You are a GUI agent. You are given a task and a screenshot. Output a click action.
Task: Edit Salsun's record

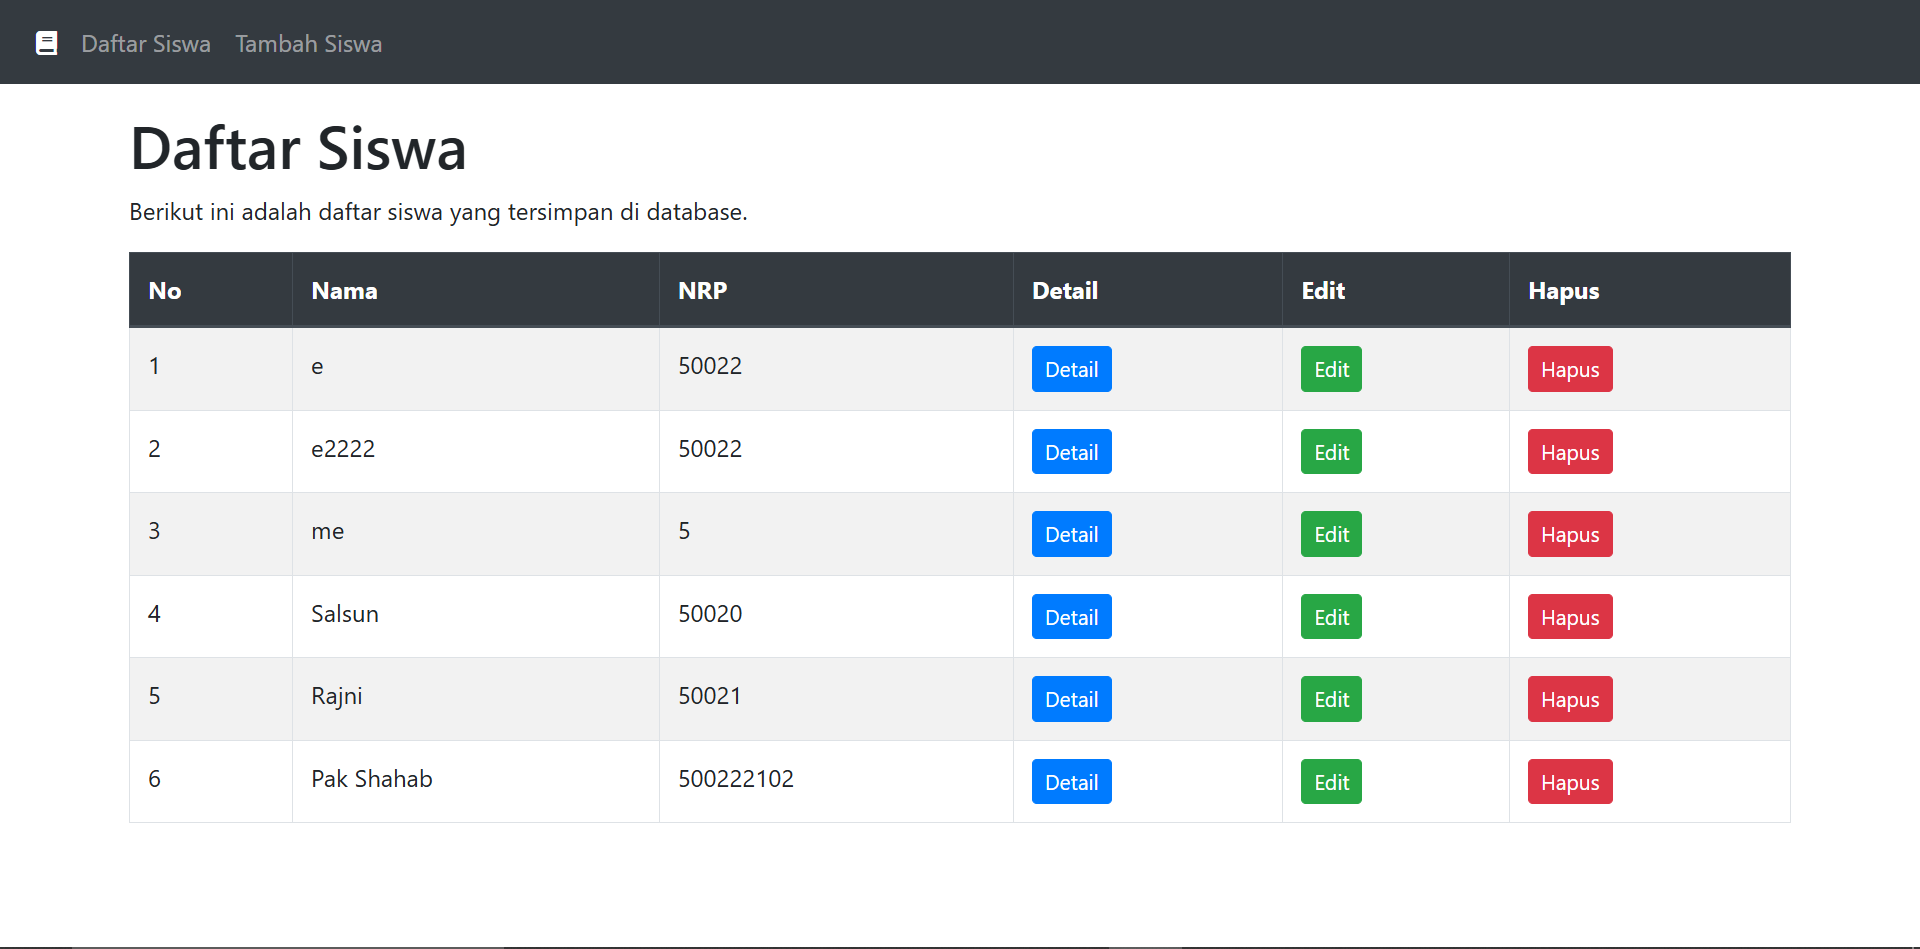pos(1331,617)
